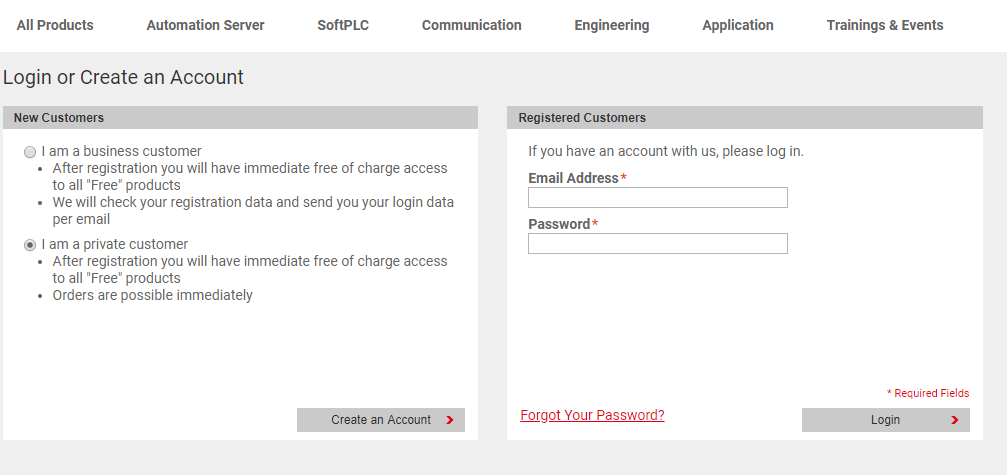Screen dimensions: 1007x475
Task: Click the 'I am a business customer' label
Action: tap(121, 151)
